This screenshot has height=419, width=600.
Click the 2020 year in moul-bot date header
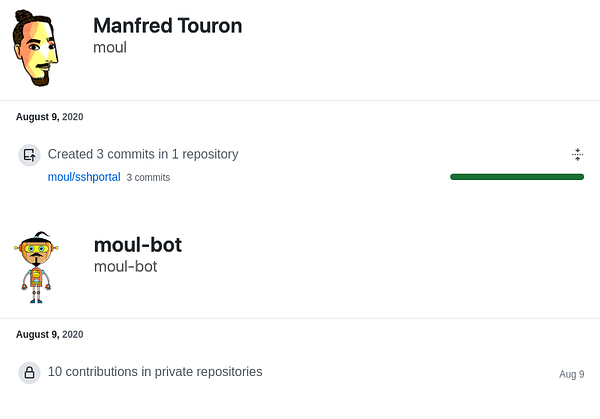(73, 334)
